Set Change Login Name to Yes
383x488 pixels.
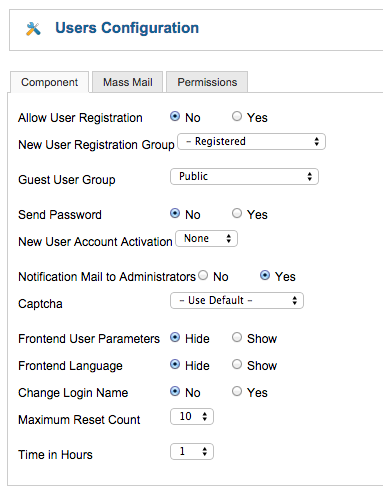237,391
